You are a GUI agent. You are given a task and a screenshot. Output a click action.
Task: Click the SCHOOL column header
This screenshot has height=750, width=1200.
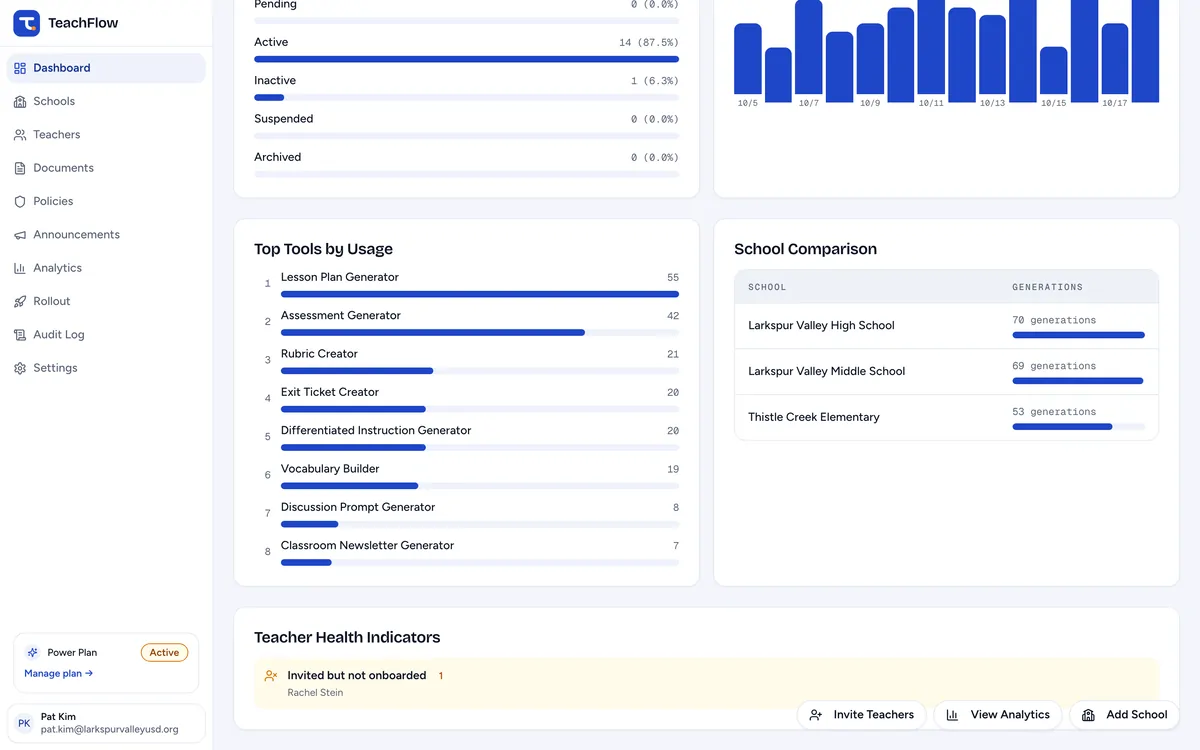tap(767, 287)
